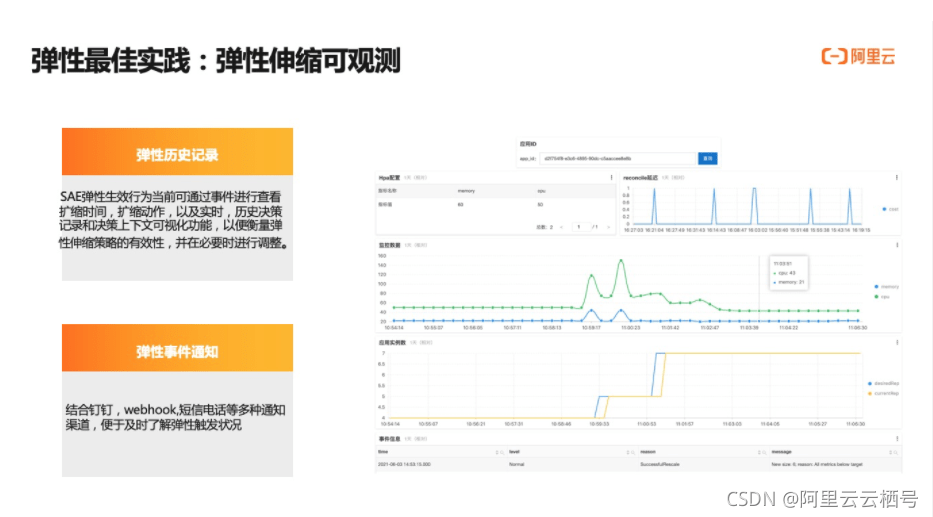Image resolution: width=933 pixels, height=517 pixels.
Task: Select the Hpa配置 panel title
Action: coord(390,177)
